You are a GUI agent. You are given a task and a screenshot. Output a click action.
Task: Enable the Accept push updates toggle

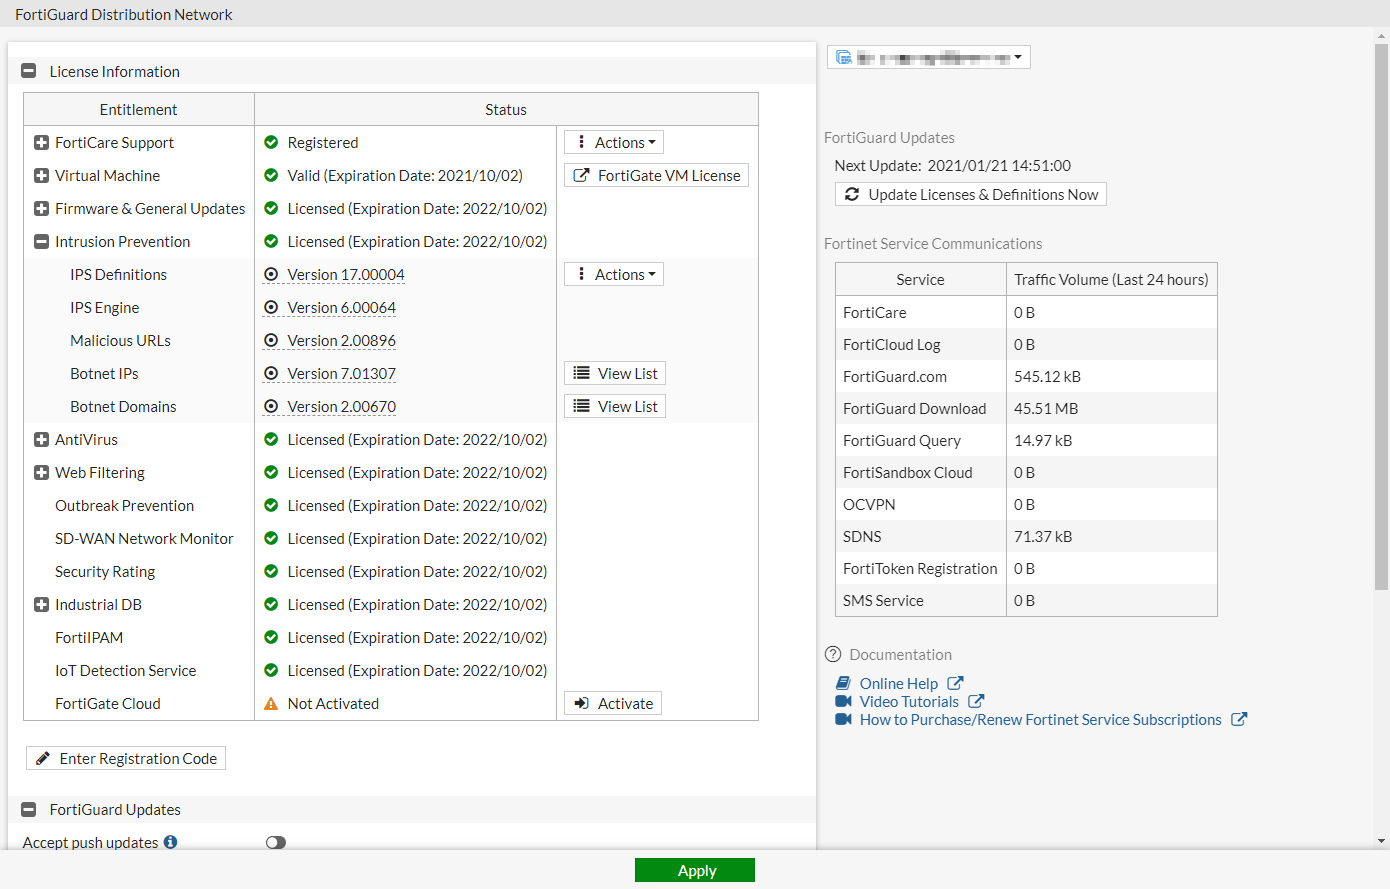[276, 842]
